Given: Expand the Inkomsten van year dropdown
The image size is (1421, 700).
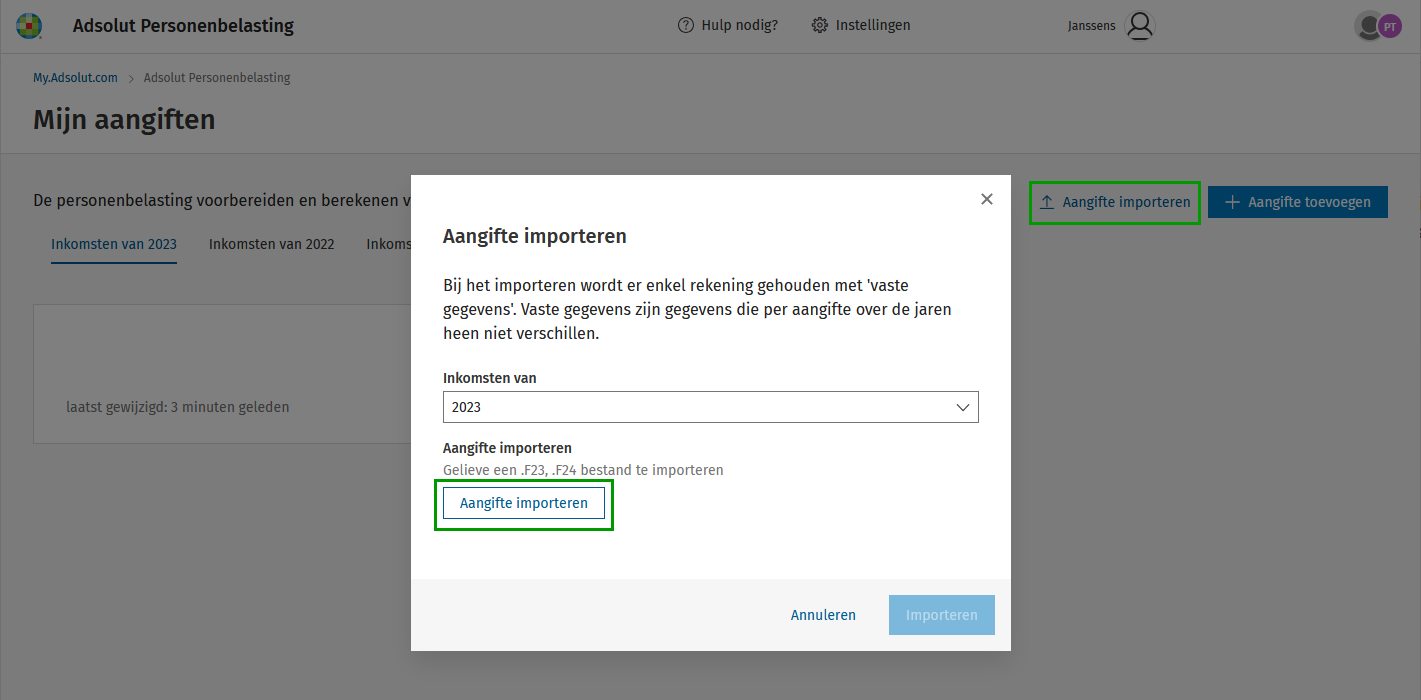Looking at the screenshot, I should coord(710,407).
